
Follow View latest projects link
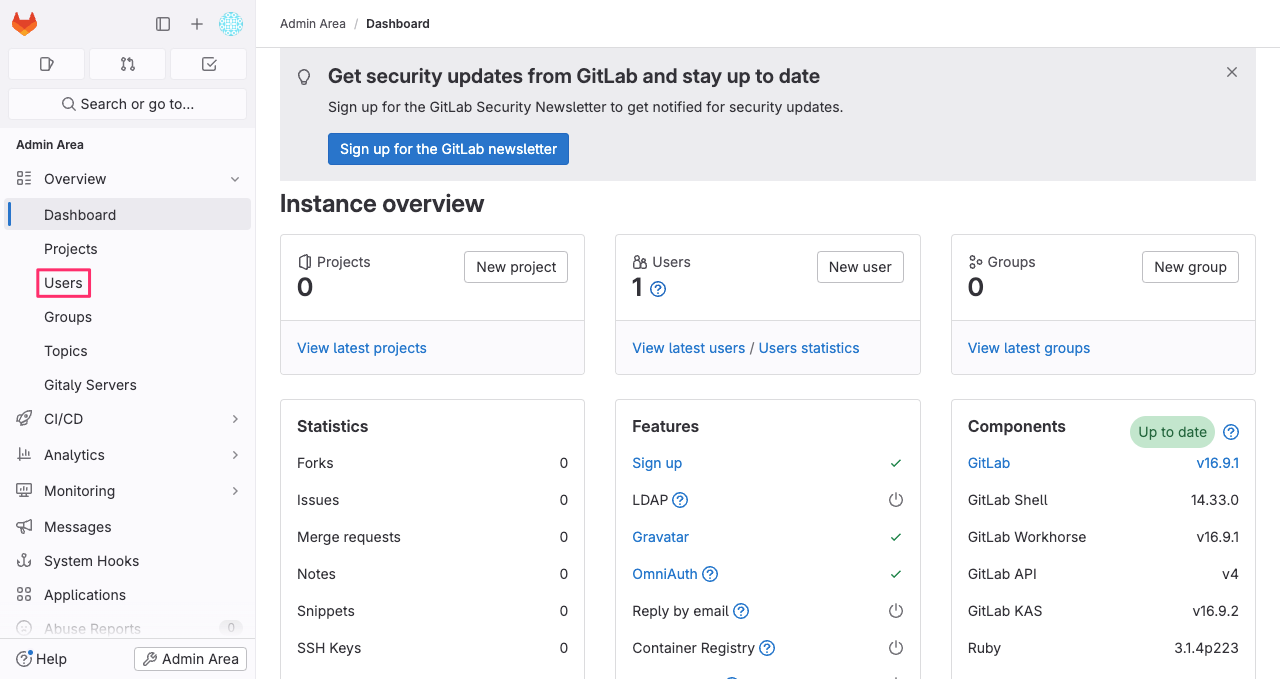tap(362, 348)
